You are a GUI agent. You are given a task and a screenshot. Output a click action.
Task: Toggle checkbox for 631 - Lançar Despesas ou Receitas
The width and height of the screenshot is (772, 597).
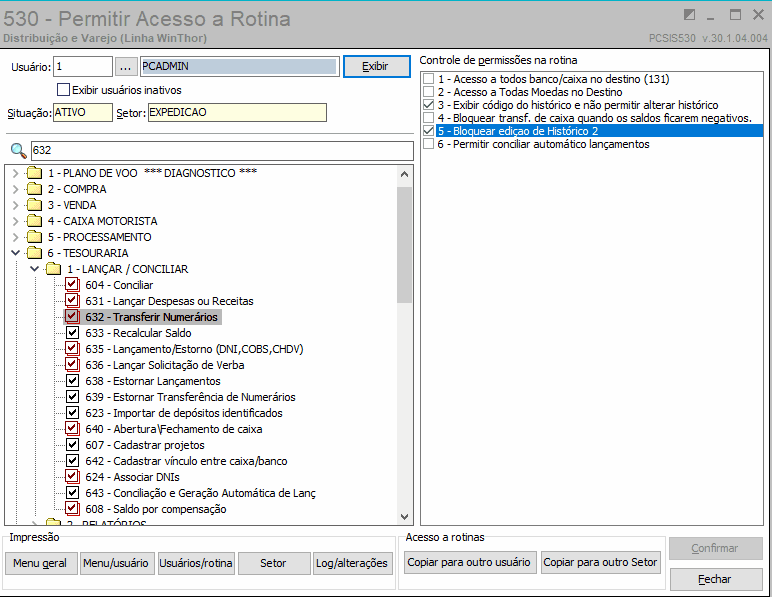click(x=72, y=301)
